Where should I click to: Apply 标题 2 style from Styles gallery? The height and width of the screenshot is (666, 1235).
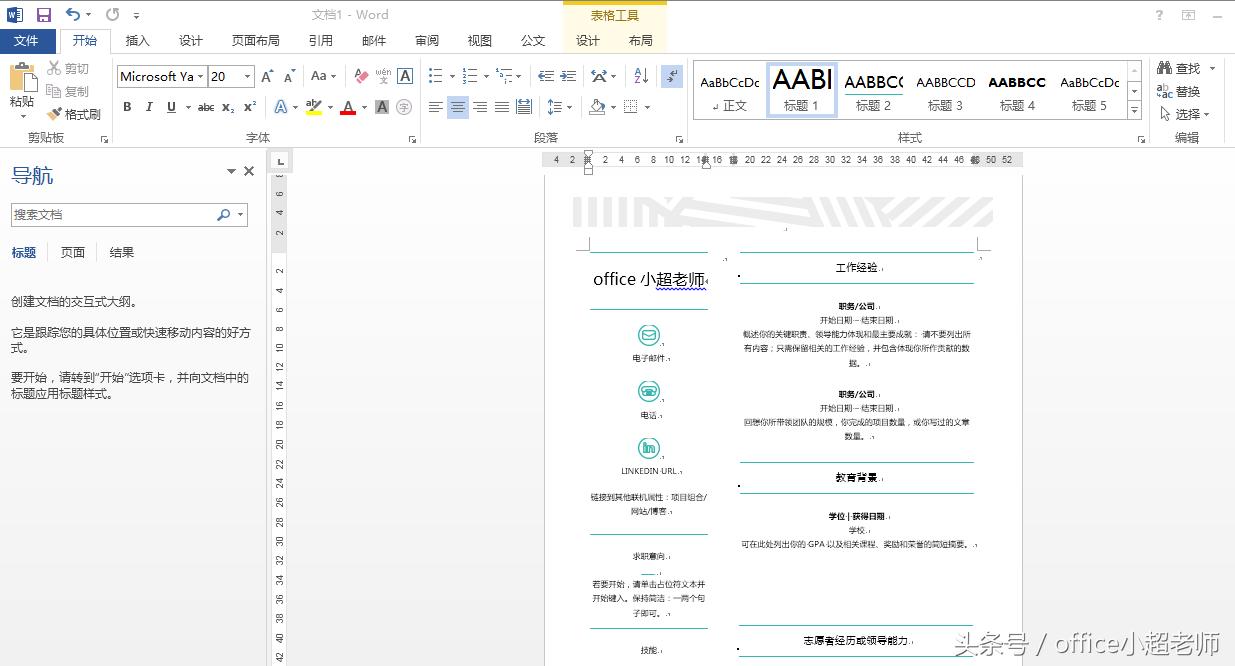pyautogui.click(x=871, y=90)
